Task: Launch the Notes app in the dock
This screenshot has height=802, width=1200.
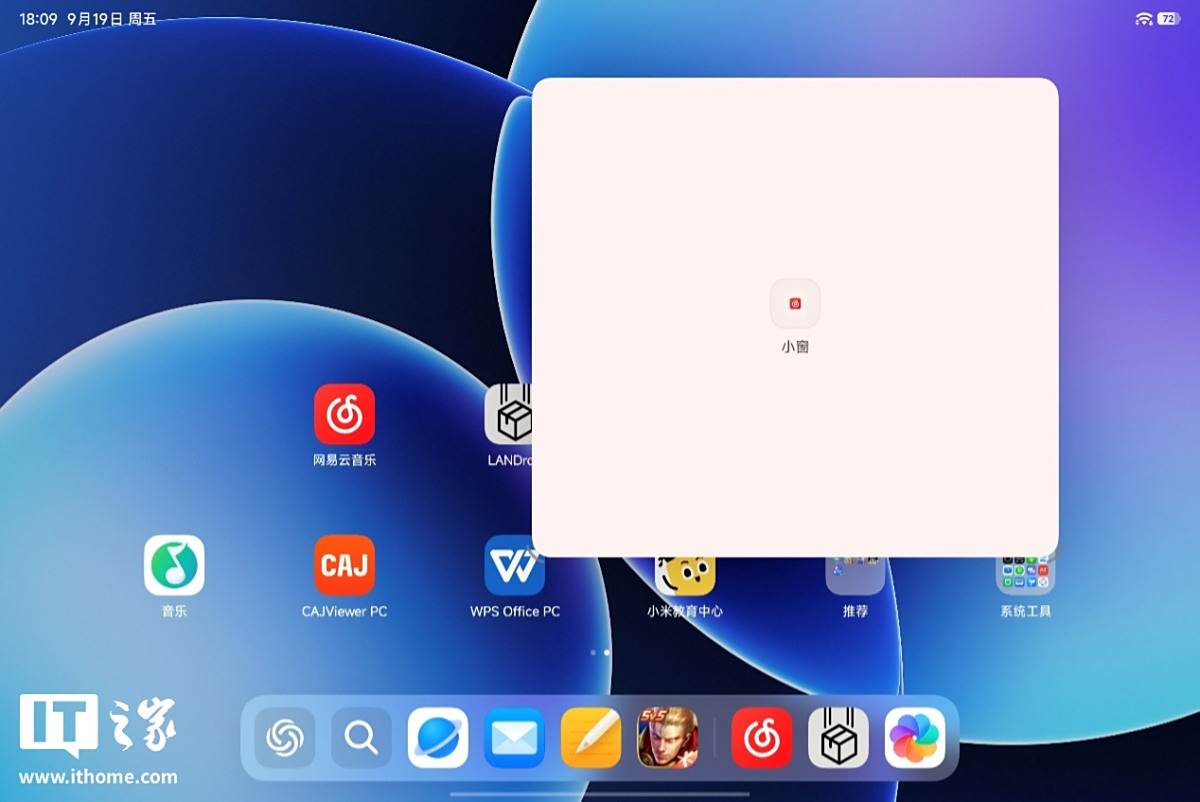Action: (591, 738)
